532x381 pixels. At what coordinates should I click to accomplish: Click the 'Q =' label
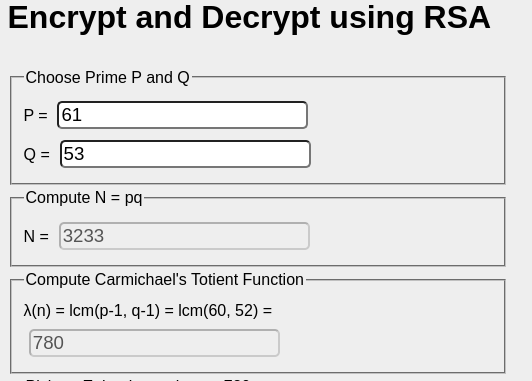[x=37, y=154]
